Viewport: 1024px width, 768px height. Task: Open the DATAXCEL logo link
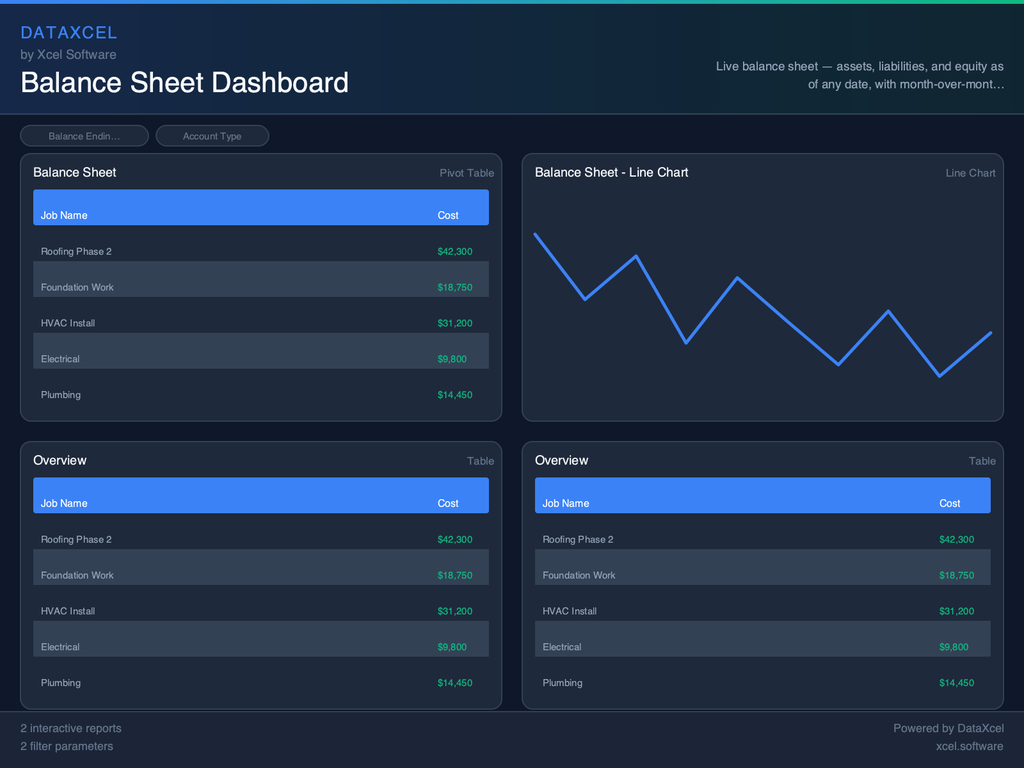69,32
